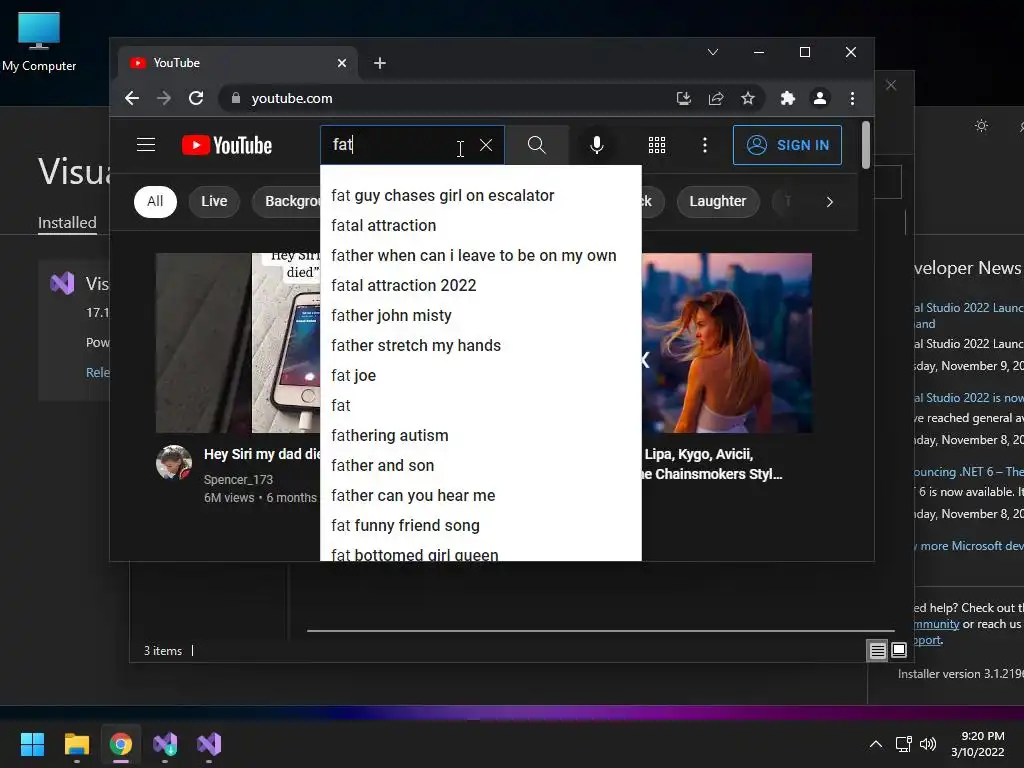Choose suggestion 'father when can i leave to be on my own'
The width and height of the screenshot is (1024, 768).
[x=481, y=255]
